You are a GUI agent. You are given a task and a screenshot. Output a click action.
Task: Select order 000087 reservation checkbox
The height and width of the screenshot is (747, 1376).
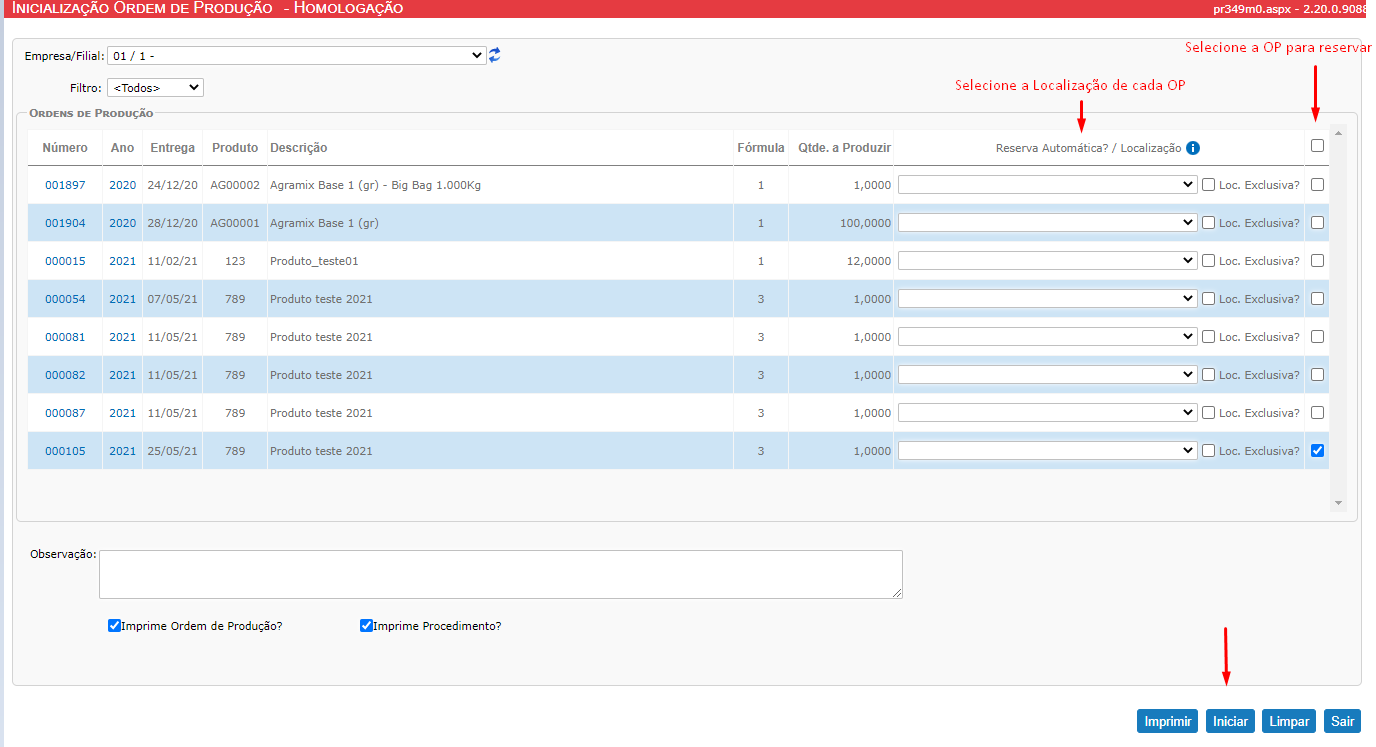pyautogui.click(x=1317, y=412)
